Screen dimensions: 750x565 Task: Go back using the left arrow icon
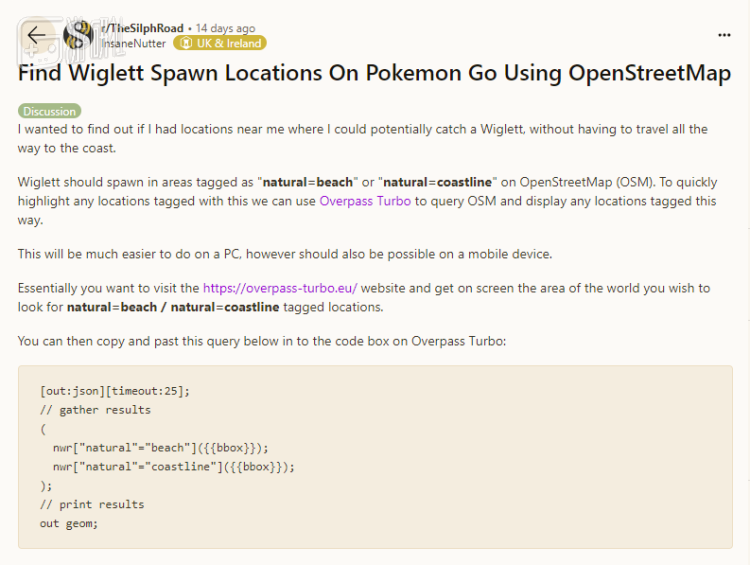pos(36,35)
